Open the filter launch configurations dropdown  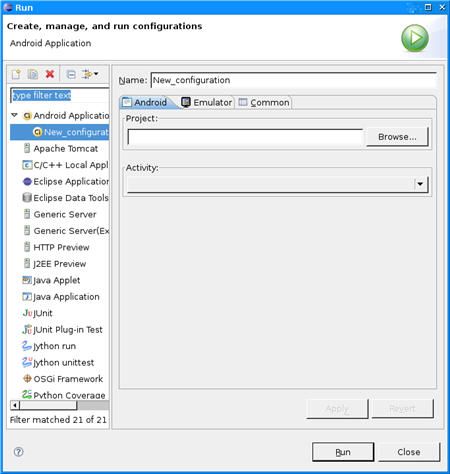coord(90,74)
